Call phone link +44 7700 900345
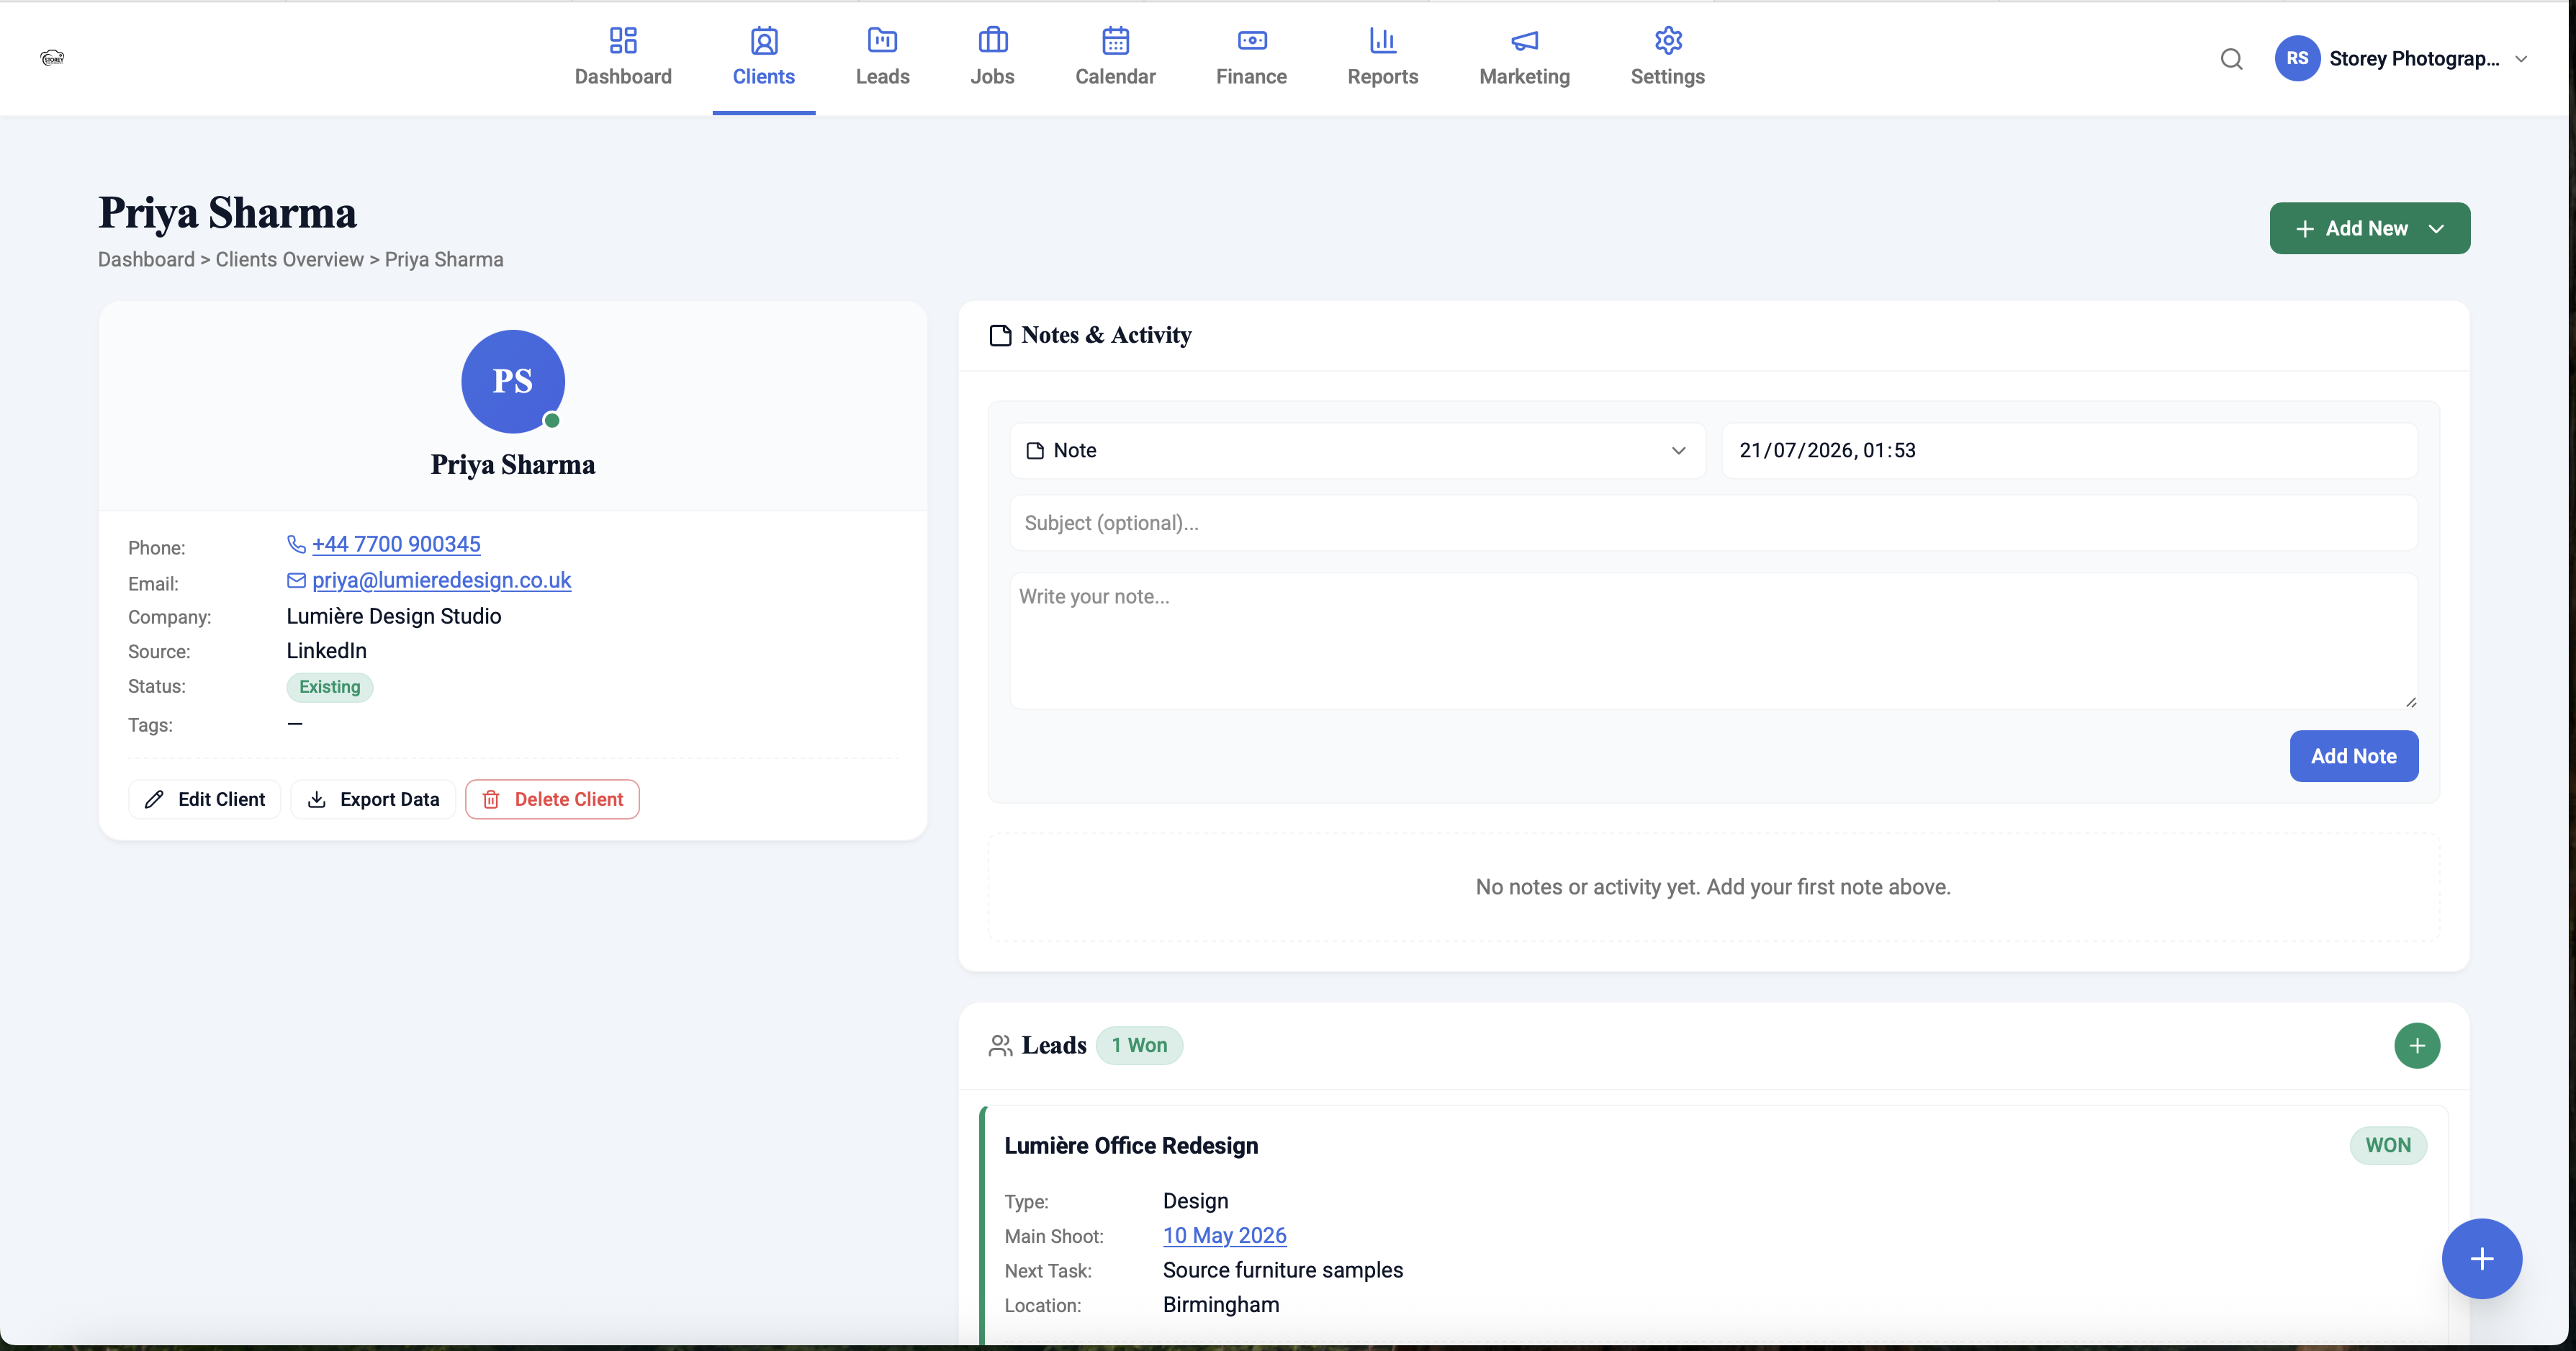Viewport: 2576px width, 1351px height. pyautogui.click(x=396, y=544)
